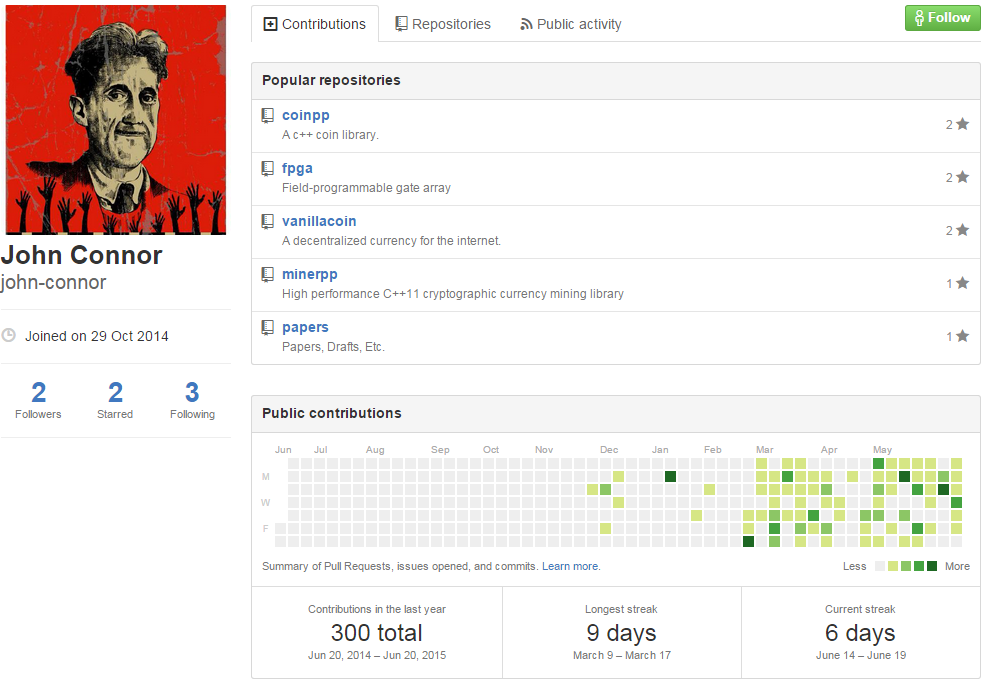Click the green Follow button
This screenshot has height=680, width=993.
(942, 18)
